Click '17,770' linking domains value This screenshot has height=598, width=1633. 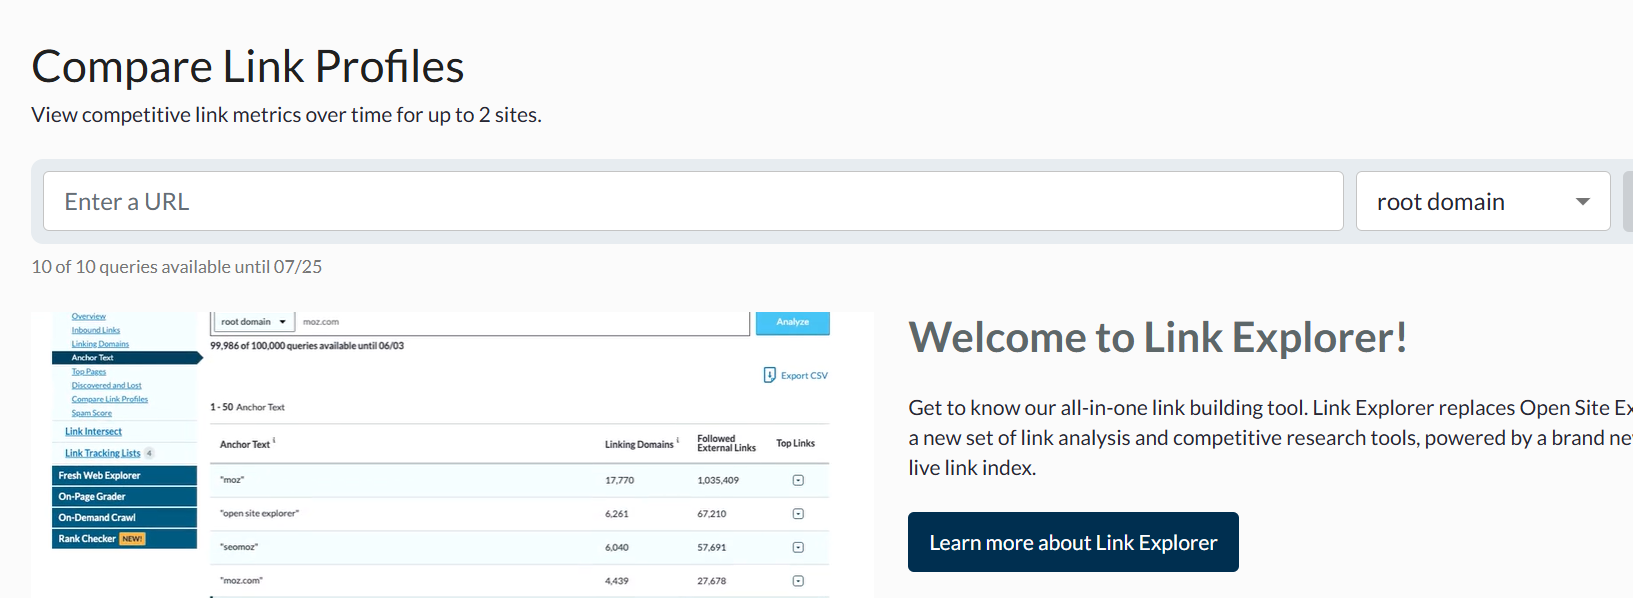pyautogui.click(x=619, y=480)
